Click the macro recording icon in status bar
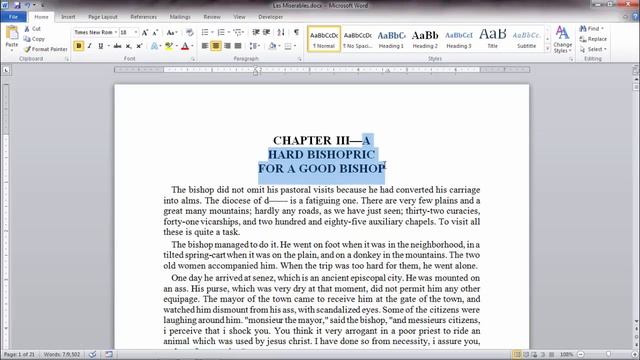 pyautogui.click(x=109, y=354)
